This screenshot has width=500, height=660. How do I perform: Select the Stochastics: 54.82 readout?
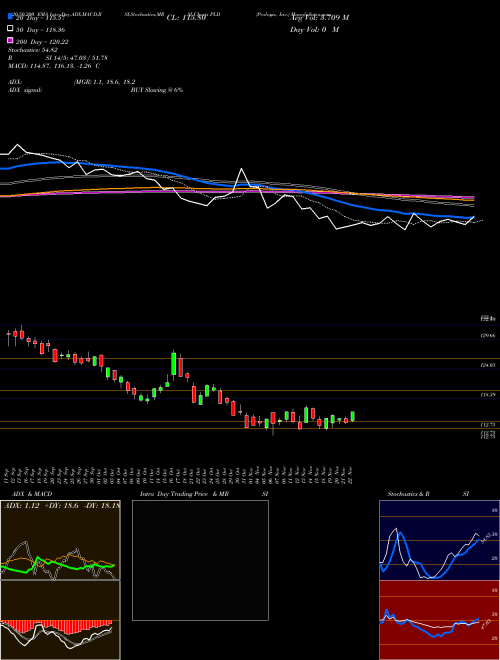click(32, 50)
